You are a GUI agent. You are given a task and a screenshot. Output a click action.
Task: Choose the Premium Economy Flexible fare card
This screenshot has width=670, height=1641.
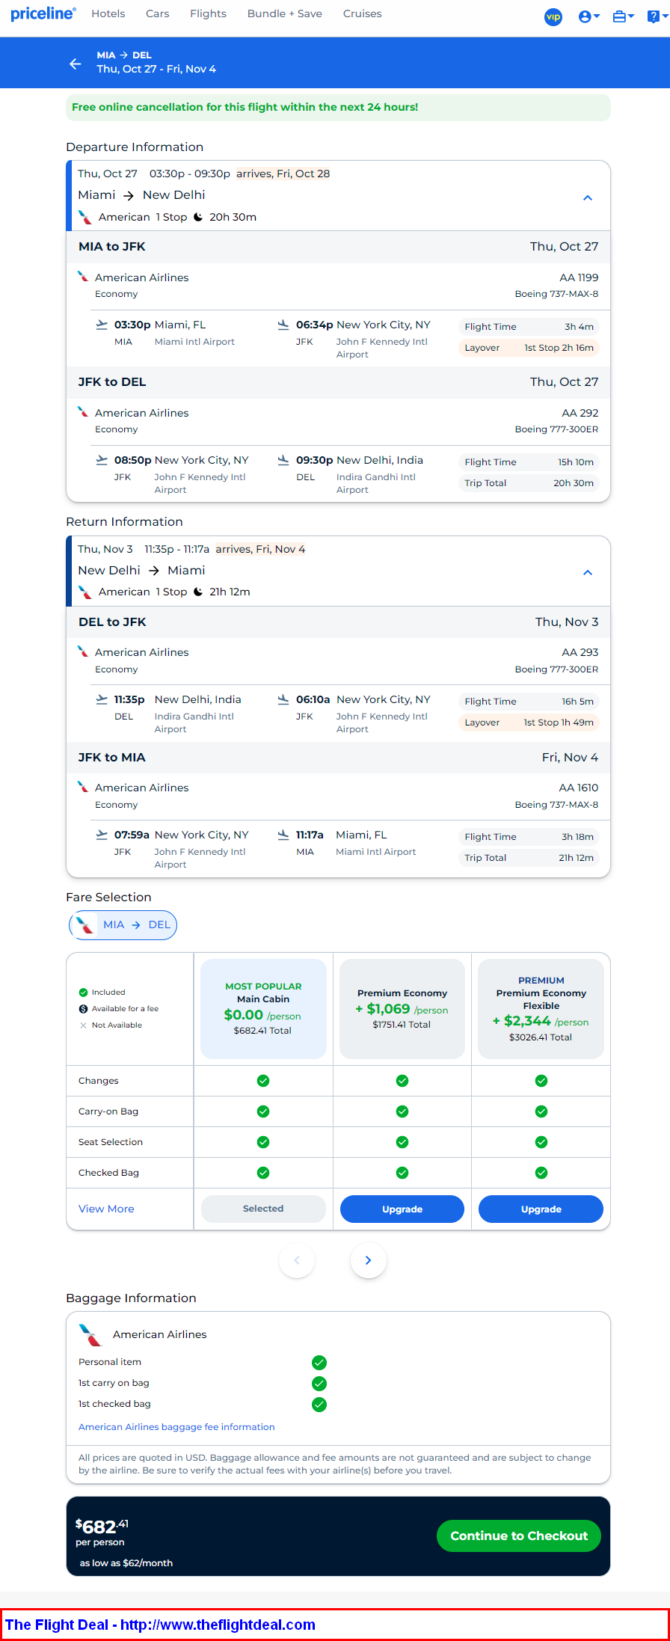[x=541, y=1009]
